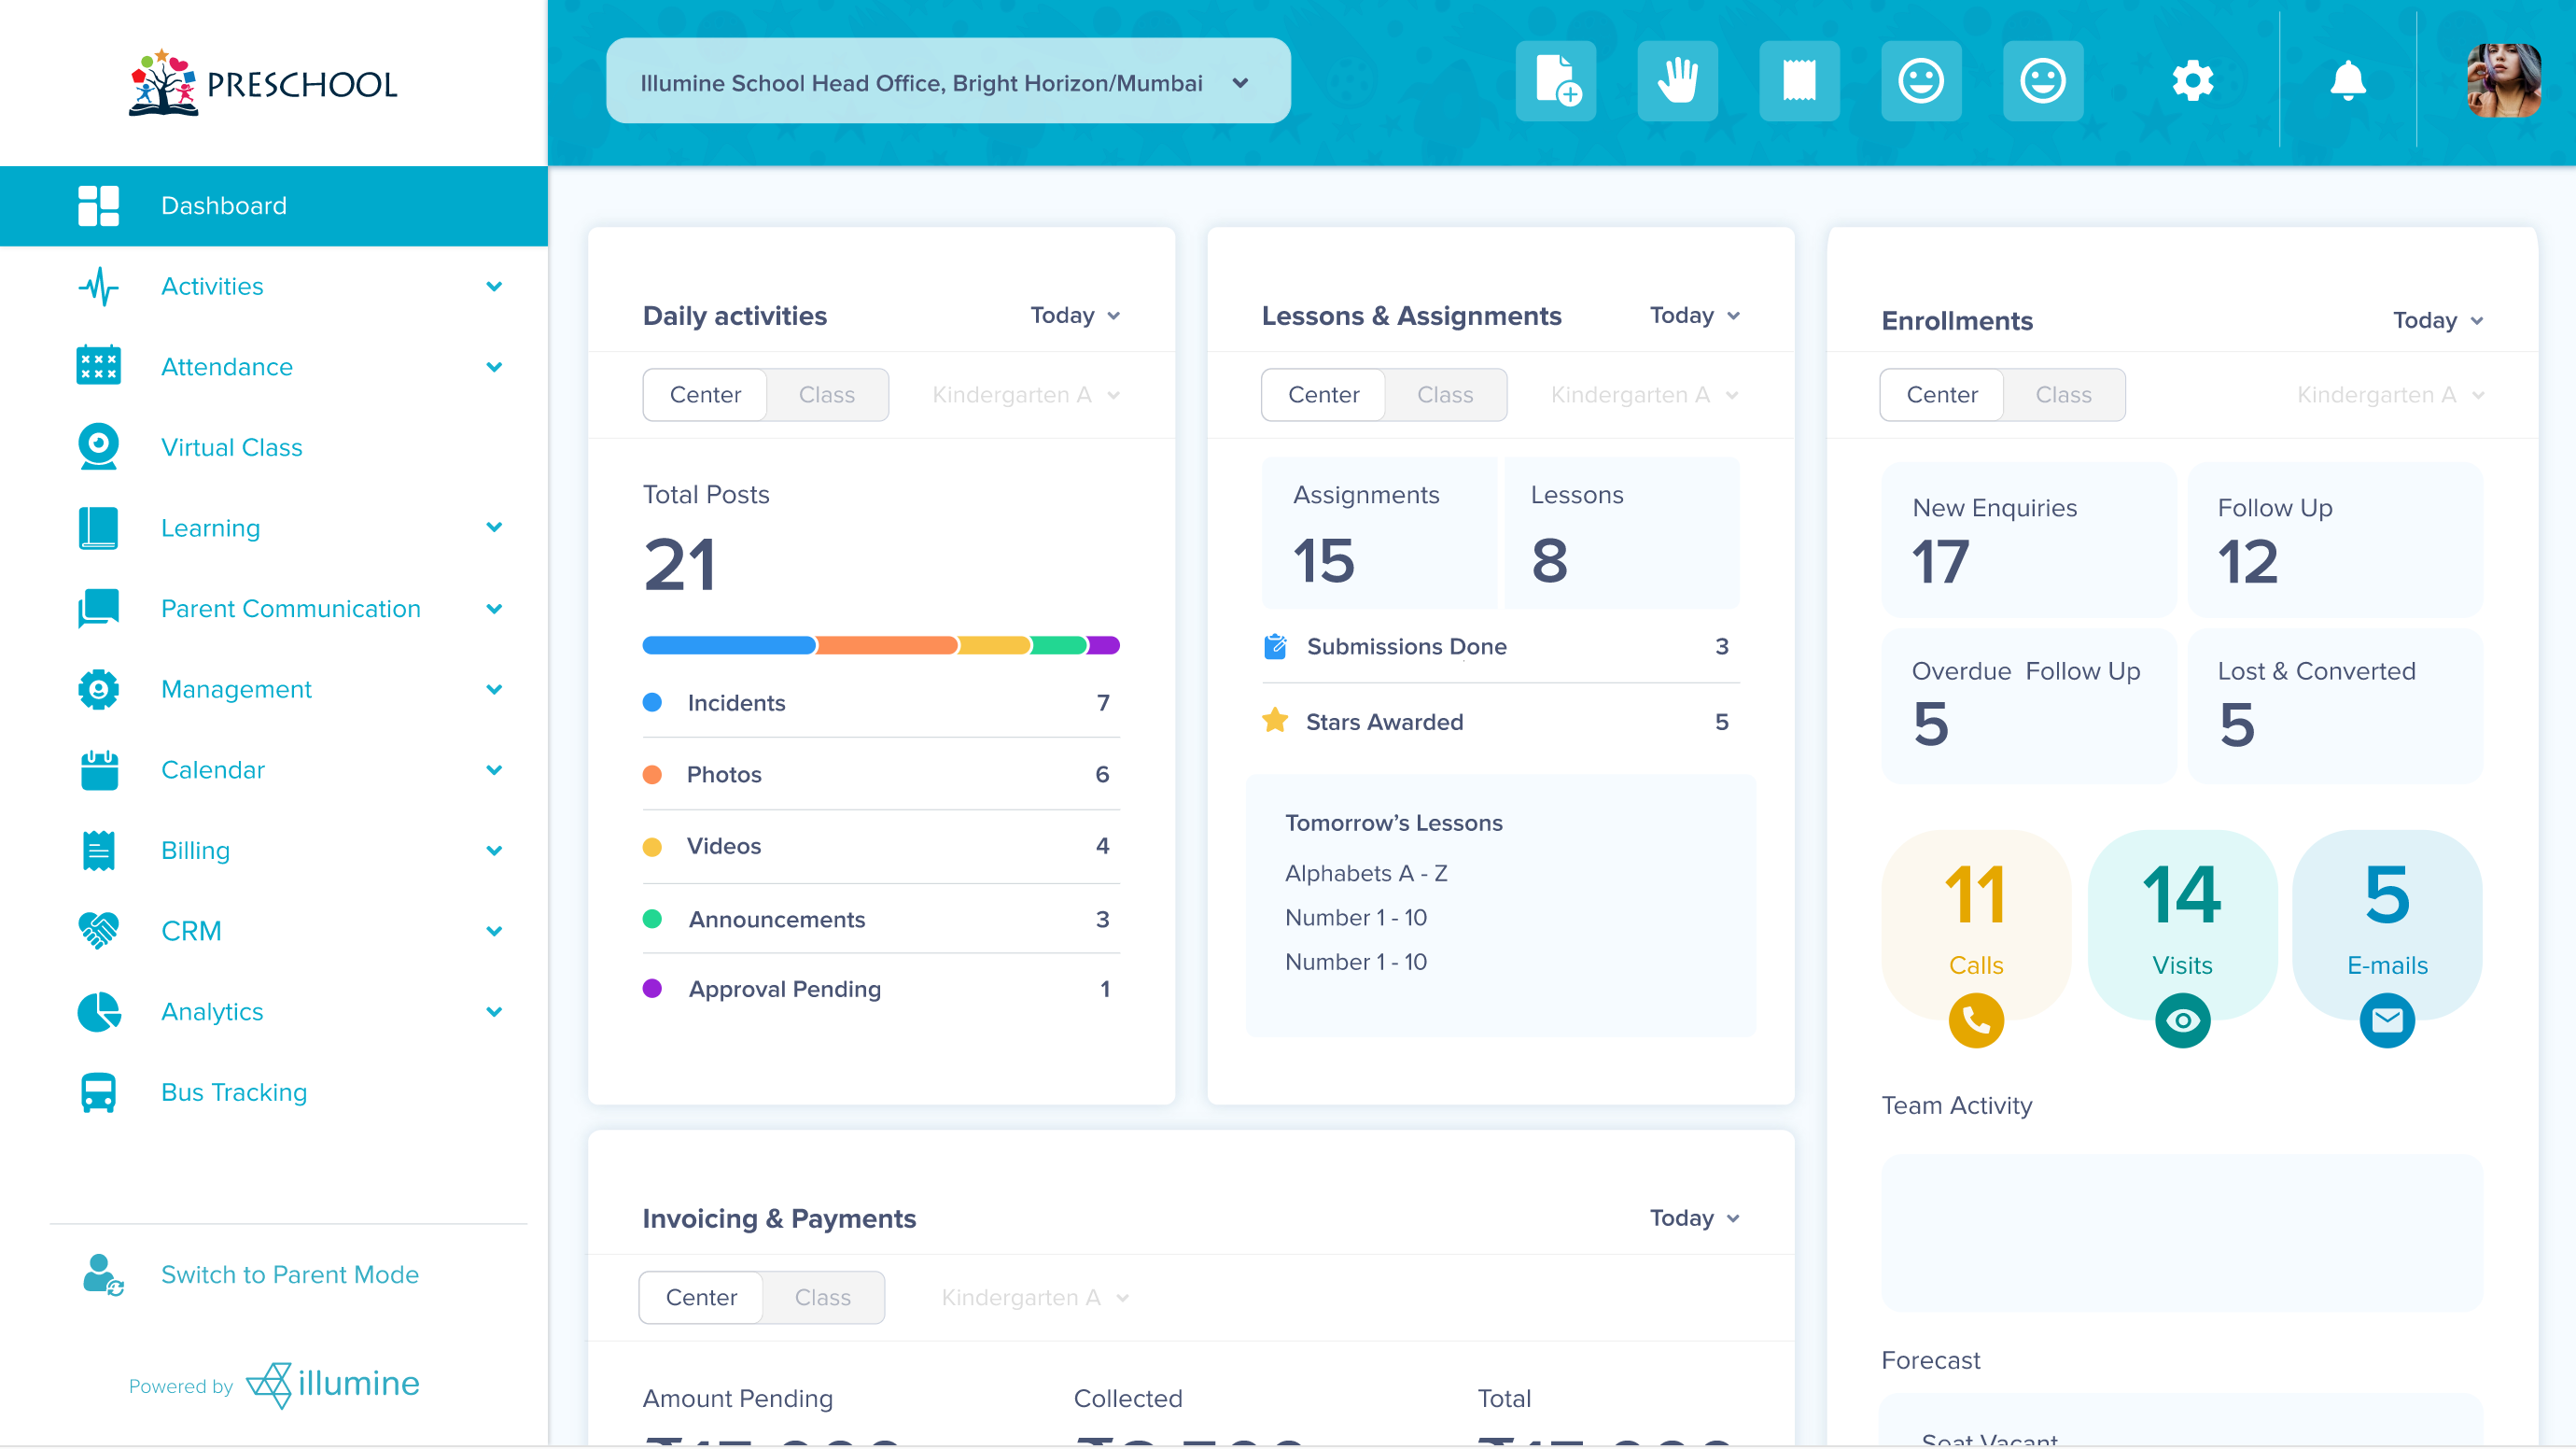The height and width of the screenshot is (1449, 2576).
Task: Click the E-mails envelope icon
Action: 2386,1020
